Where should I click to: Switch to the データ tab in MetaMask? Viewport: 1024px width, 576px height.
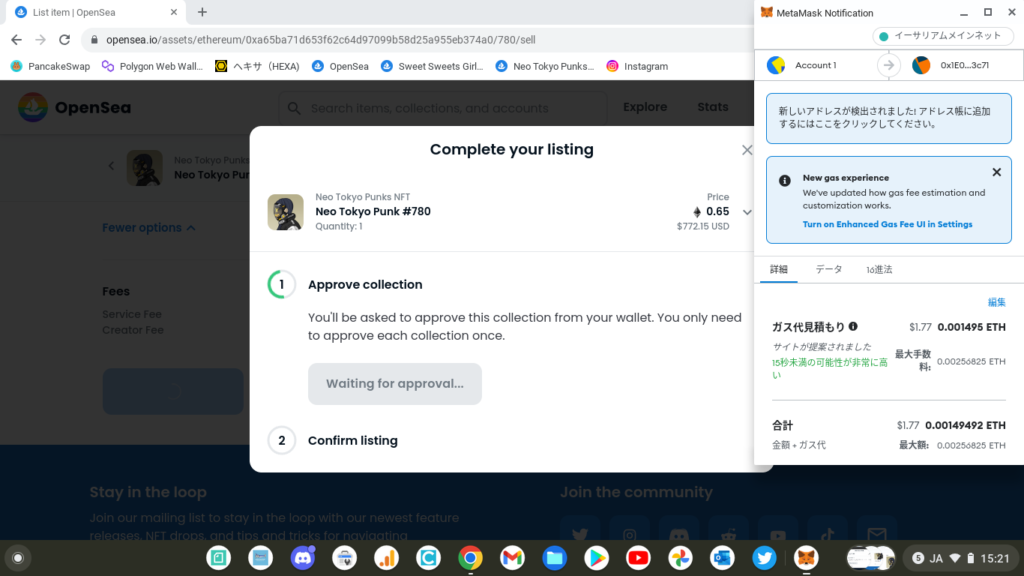click(x=829, y=270)
